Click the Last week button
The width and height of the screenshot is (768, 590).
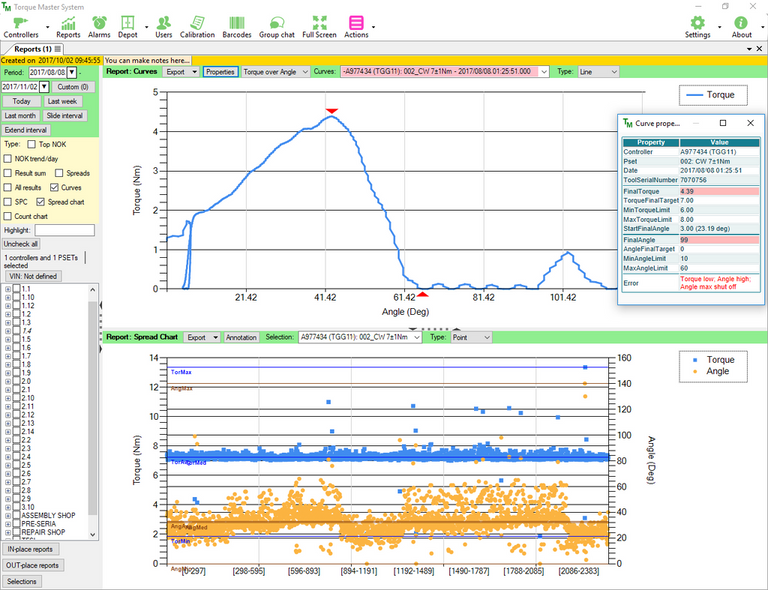(62, 101)
